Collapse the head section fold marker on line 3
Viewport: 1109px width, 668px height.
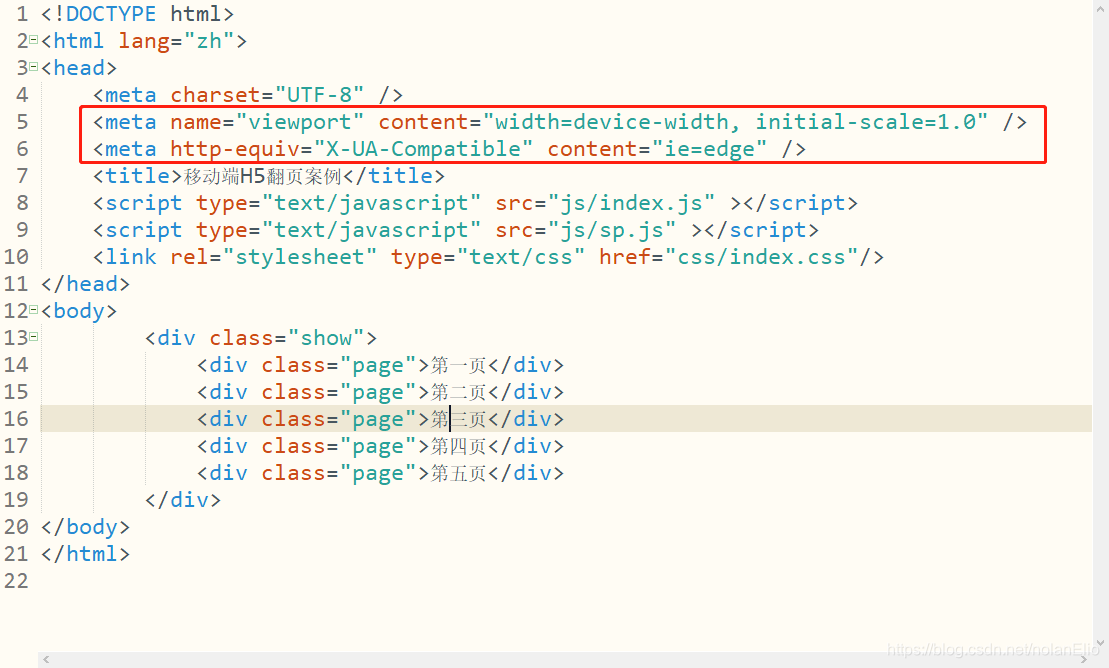(33, 67)
